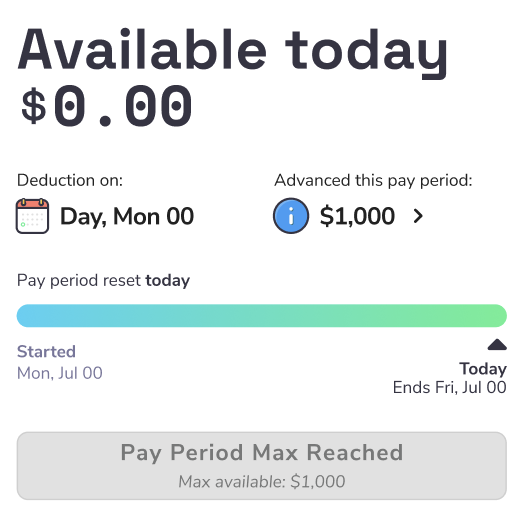
Task: Click the Mon, Jul 00 start date
Action: click(x=60, y=373)
